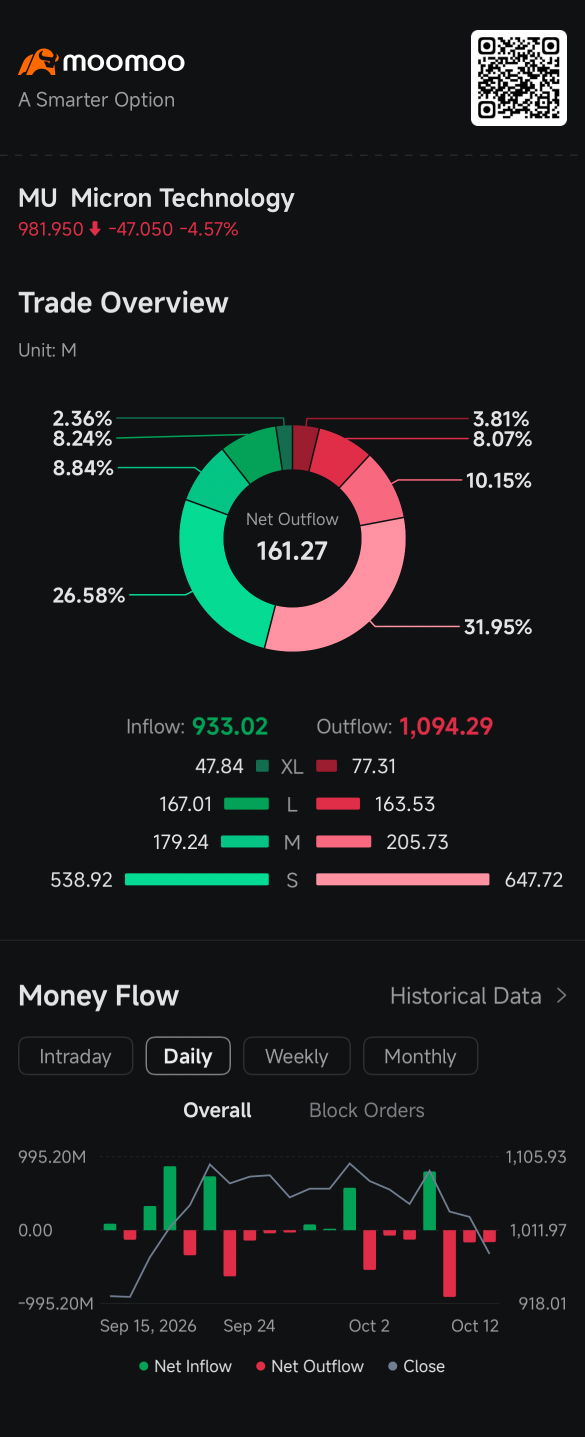
Task: Click the 10.15% outflow label
Action: 498,480
